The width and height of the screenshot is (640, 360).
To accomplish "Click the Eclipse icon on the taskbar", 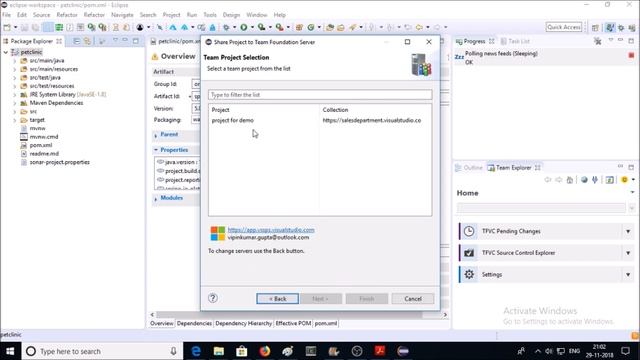I will coord(403,351).
